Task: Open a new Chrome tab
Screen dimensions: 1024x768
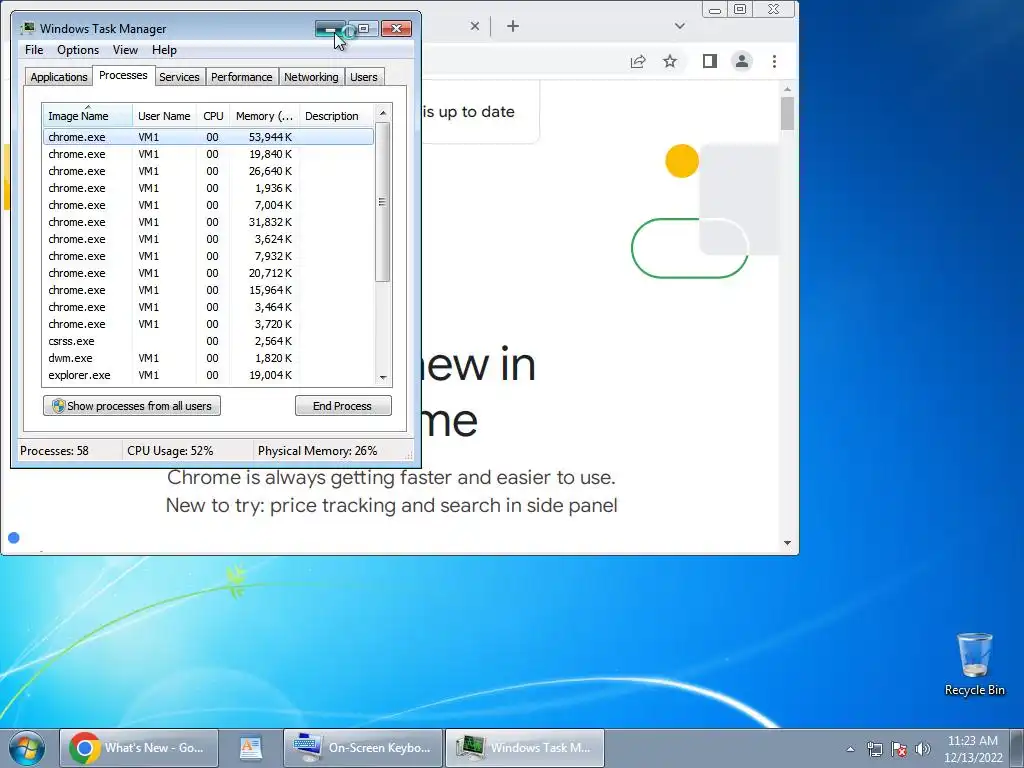Action: [513, 26]
